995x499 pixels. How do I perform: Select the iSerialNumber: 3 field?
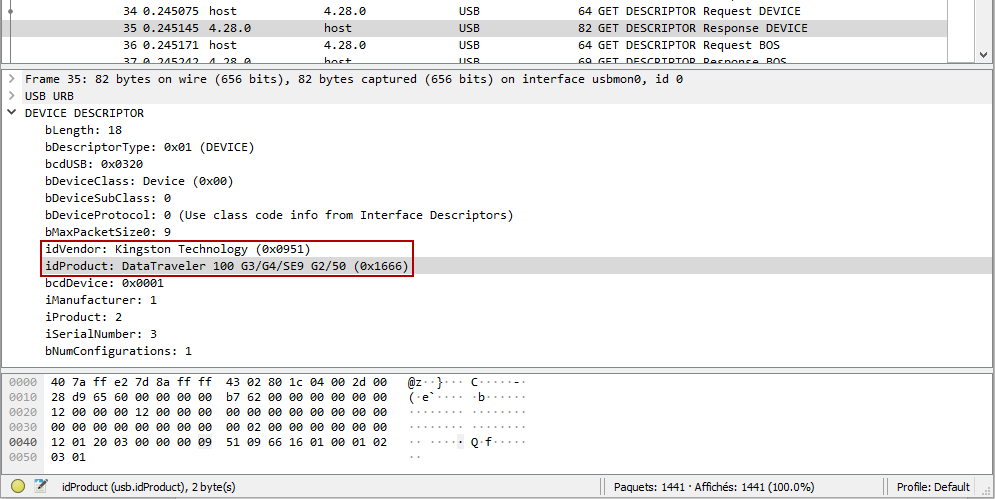pos(101,334)
